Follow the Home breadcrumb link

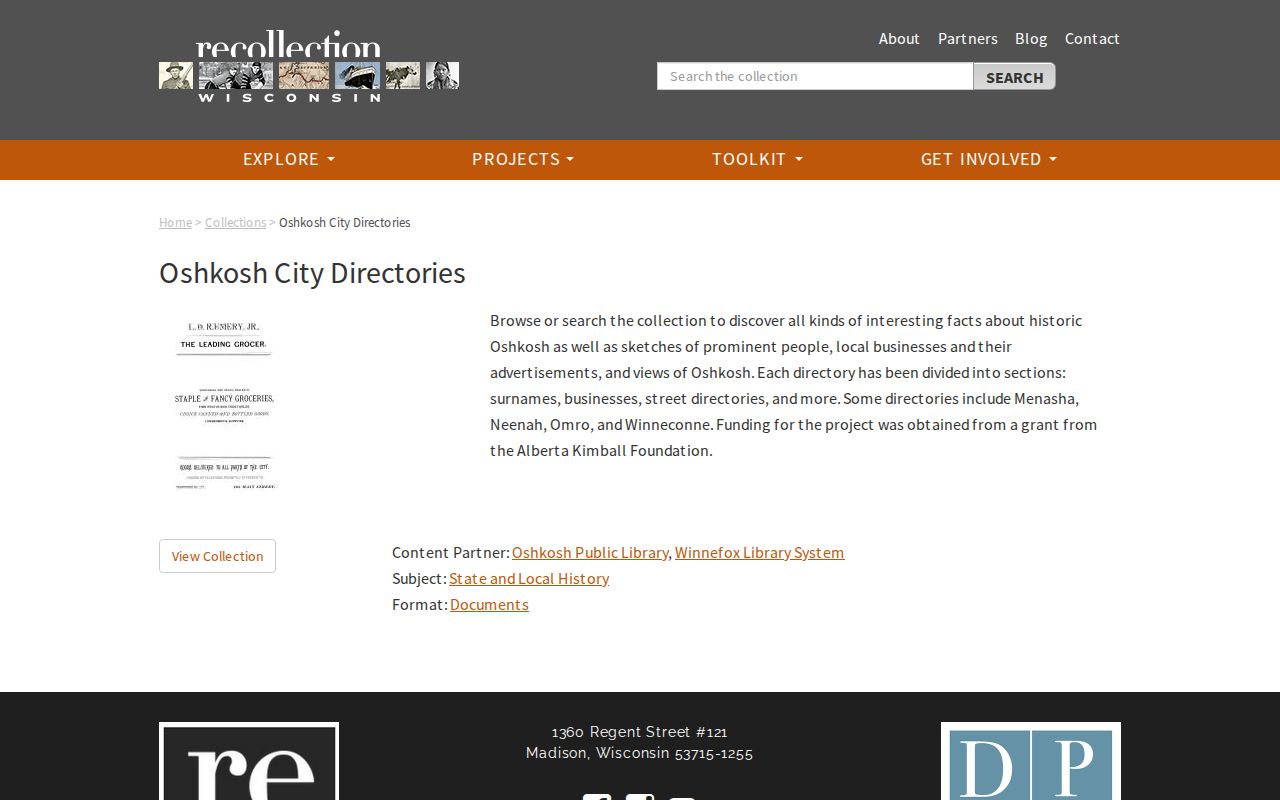tap(175, 222)
